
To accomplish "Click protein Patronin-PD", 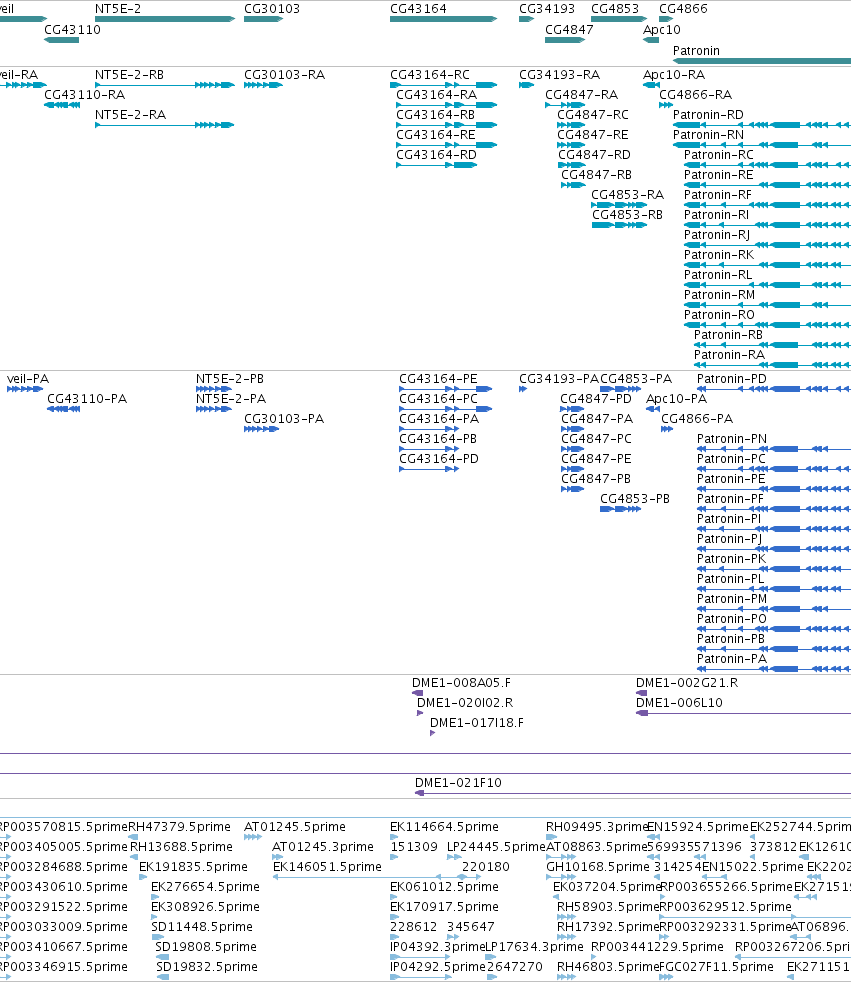I will (774, 390).
